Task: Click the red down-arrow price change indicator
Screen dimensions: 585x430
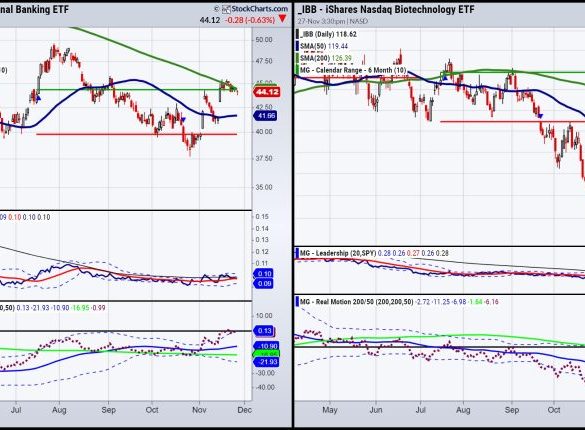Action: pos(283,19)
